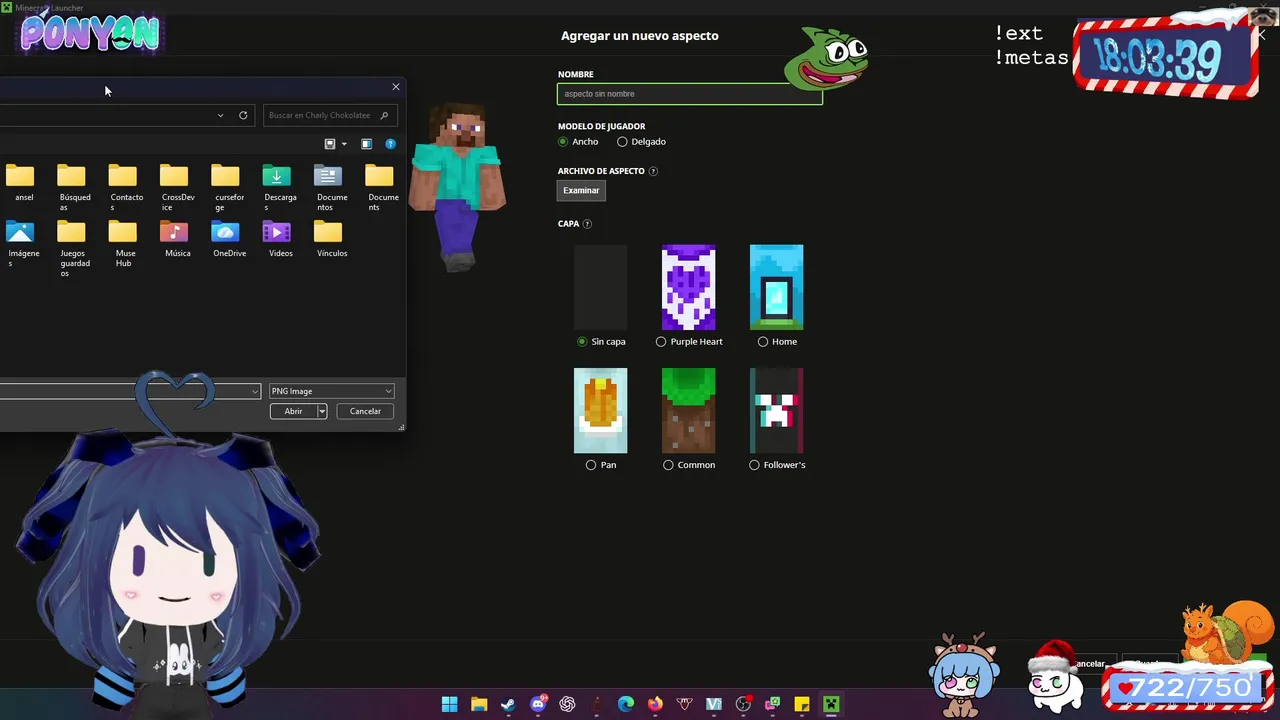Open the CrossDevice folder
This screenshot has height=720, width=1280.
tap(176, 187)
